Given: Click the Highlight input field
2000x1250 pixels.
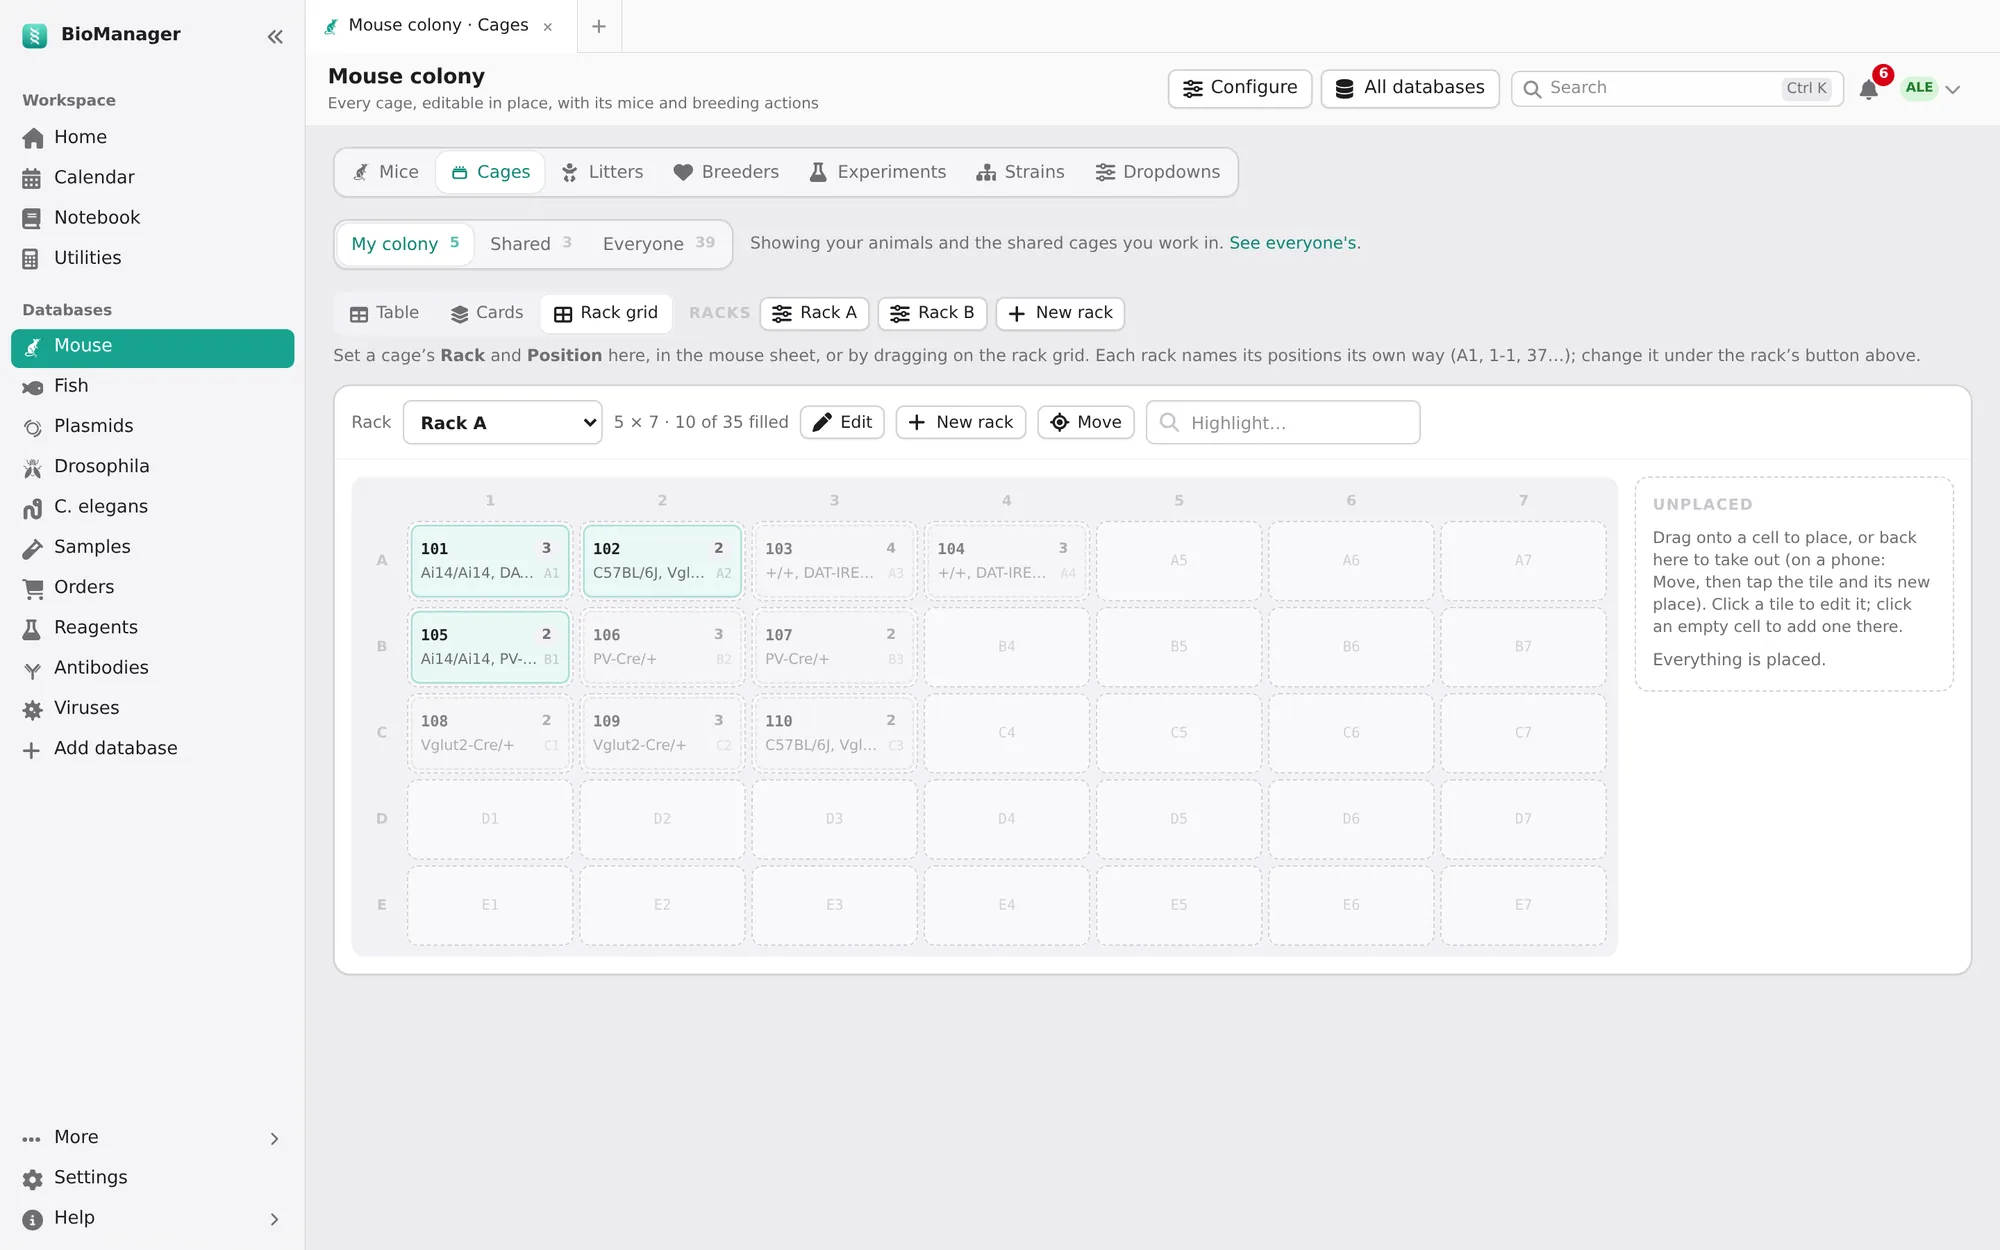Looking at the screenshot, I should click(1283, 422).
